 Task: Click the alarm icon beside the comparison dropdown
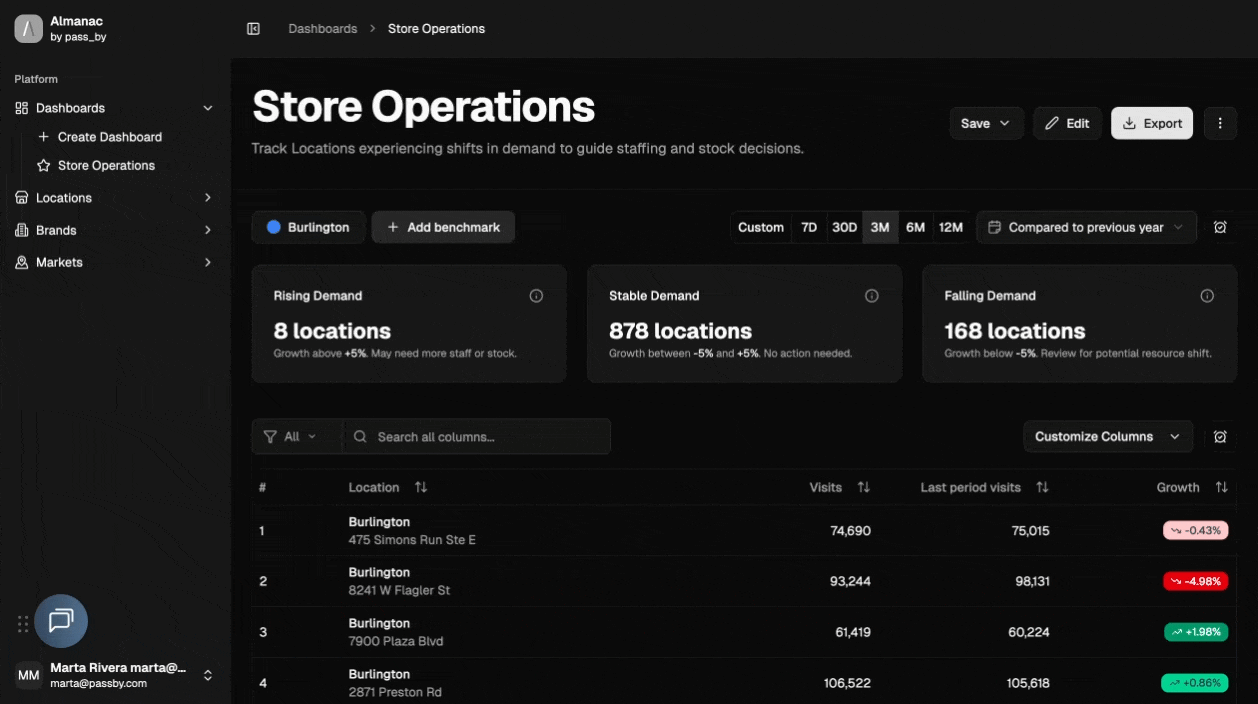point(1221,227)
